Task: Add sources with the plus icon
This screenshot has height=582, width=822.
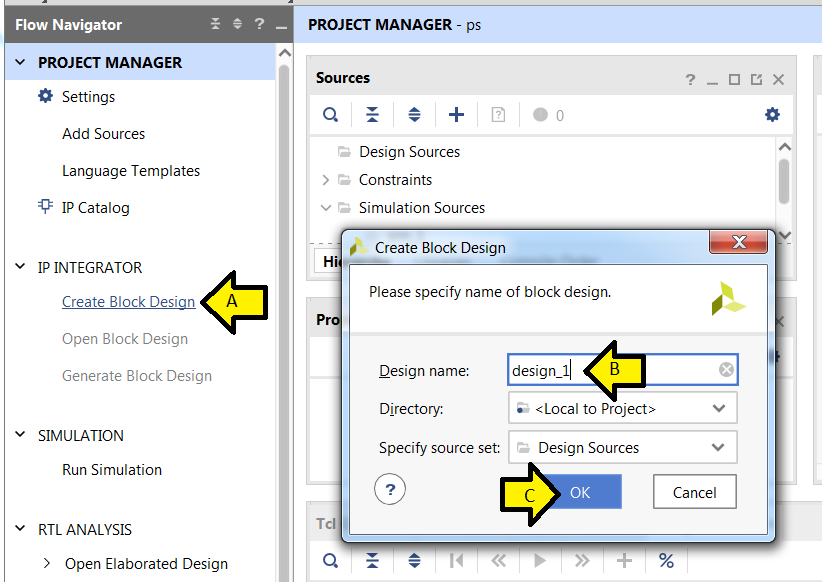Action: (x=456, y=115)
